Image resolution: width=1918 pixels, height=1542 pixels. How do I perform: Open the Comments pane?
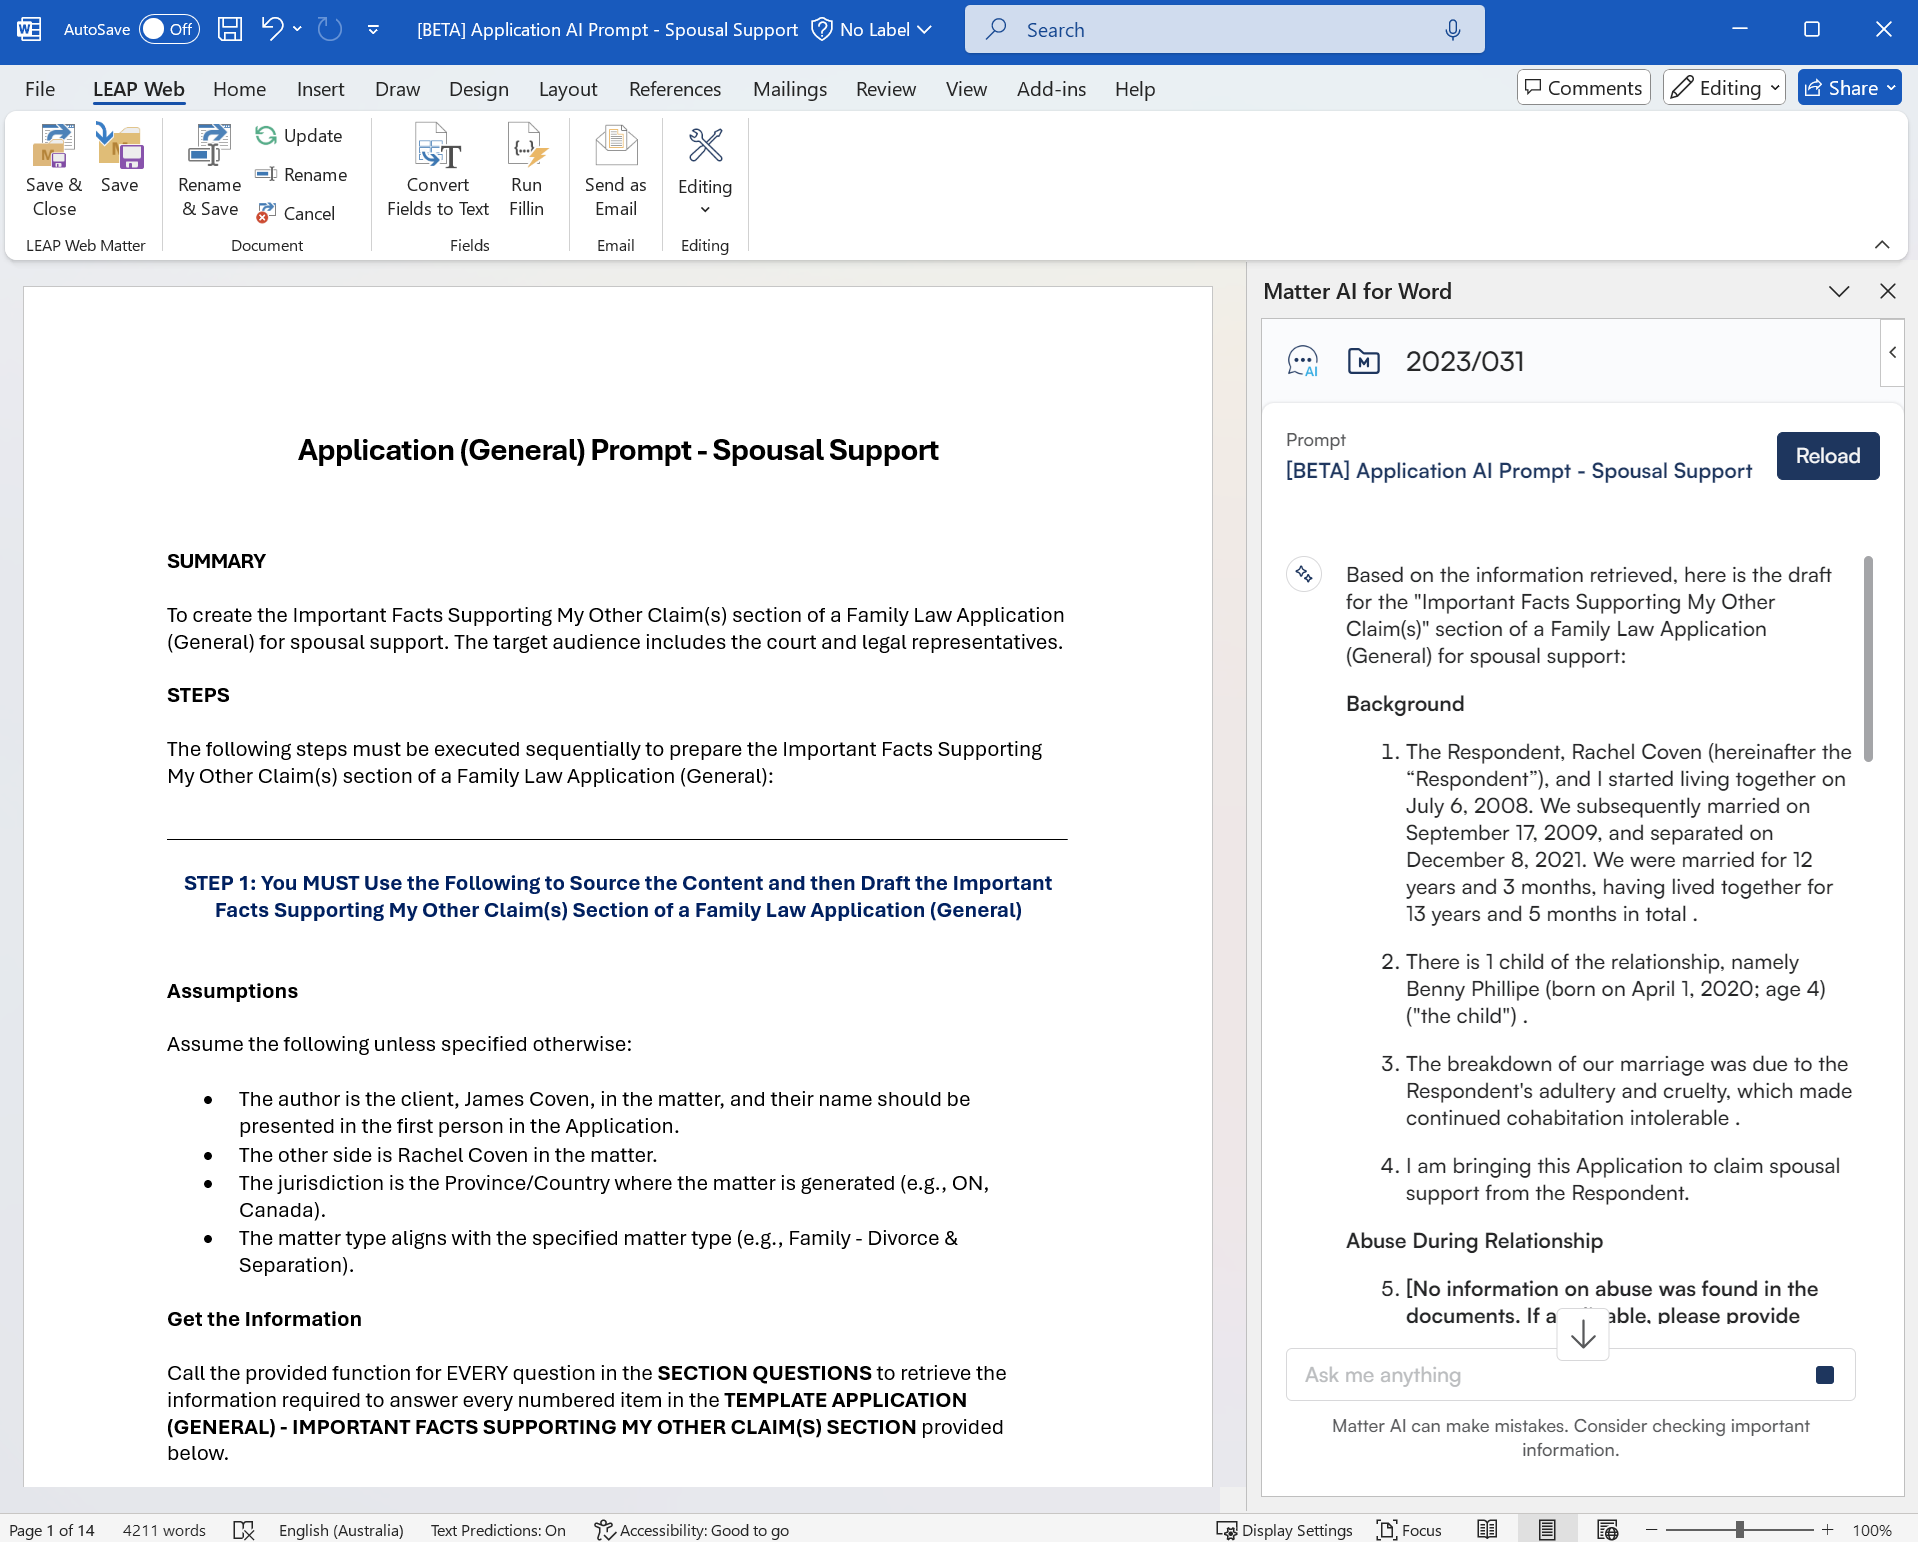click(x=1583, y=88)
